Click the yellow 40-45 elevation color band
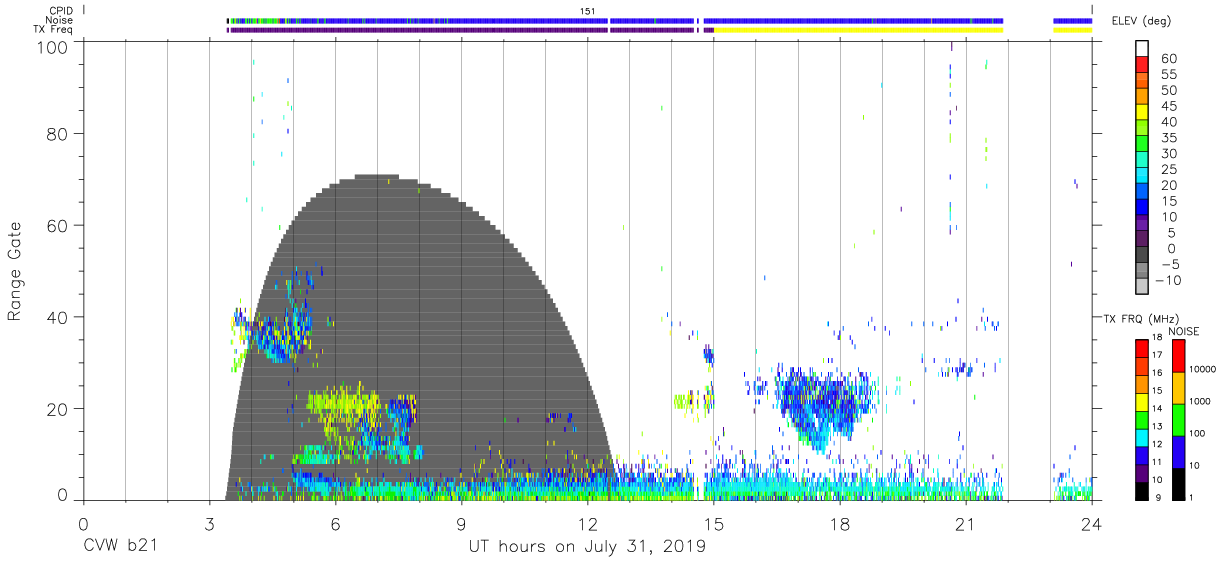Image resolution: width=1228 pixels, height=567 pixels. [x=1142, y=114]
